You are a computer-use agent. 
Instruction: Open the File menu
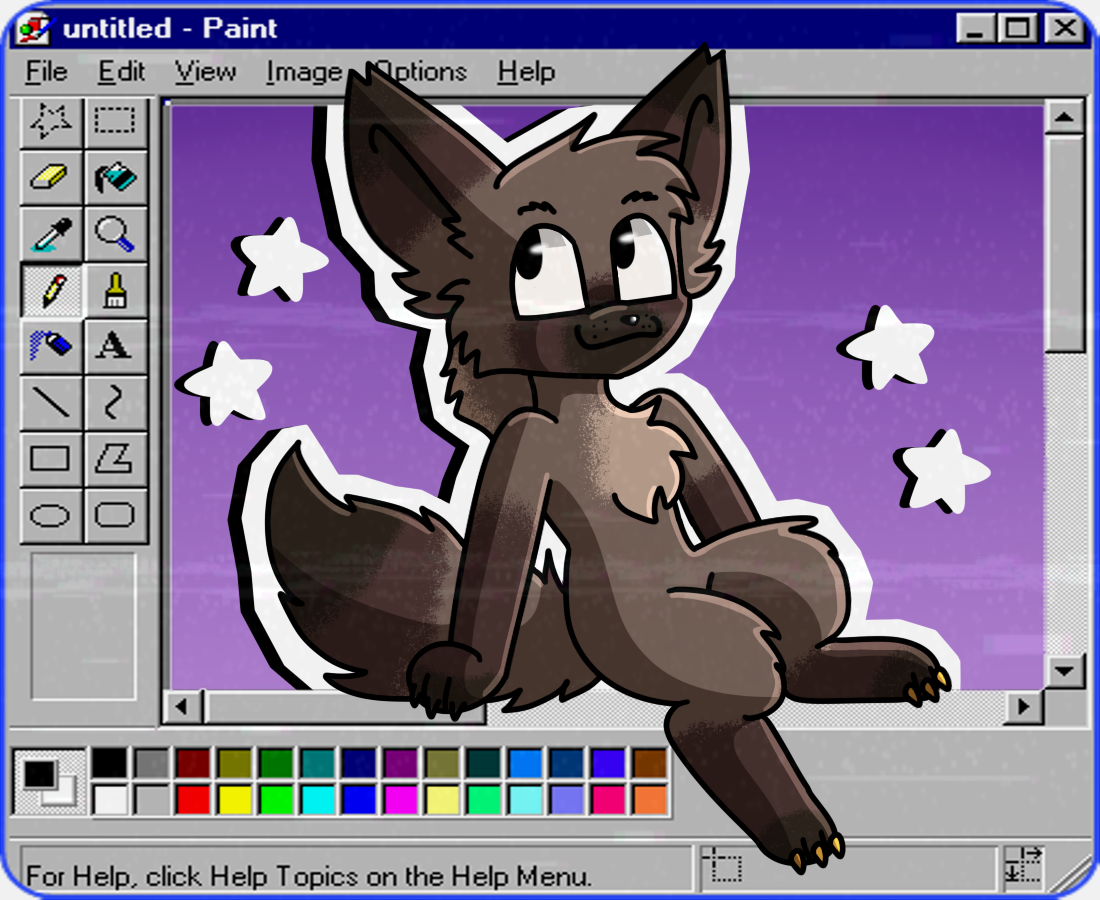coord(46,72)
